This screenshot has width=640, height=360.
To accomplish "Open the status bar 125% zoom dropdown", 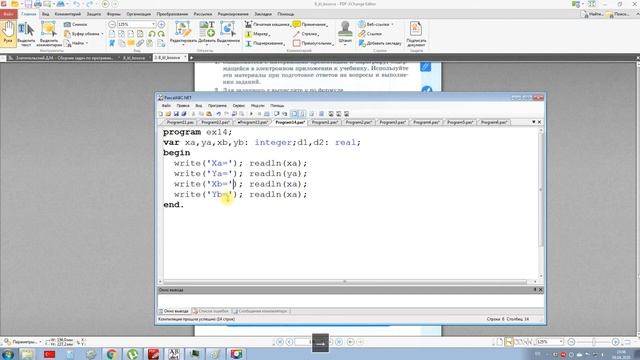I will (549, 342).
